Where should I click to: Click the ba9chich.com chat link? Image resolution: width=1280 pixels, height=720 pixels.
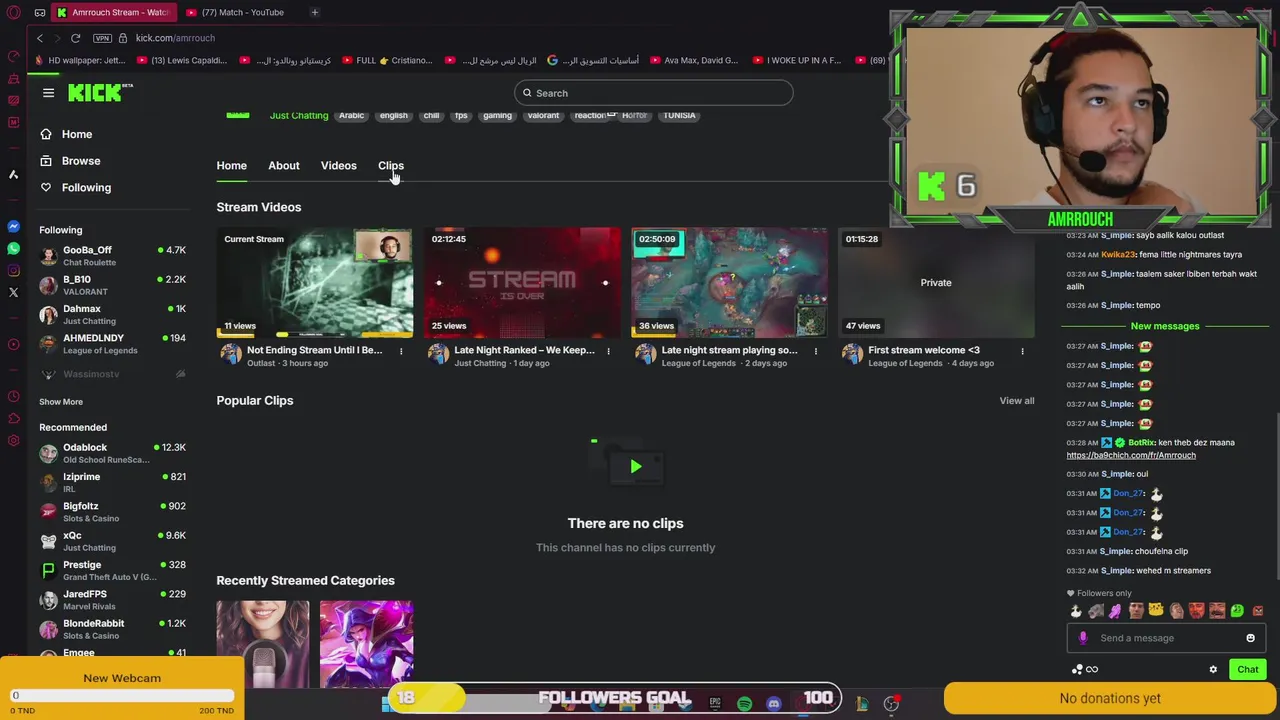coord(1131,455)
